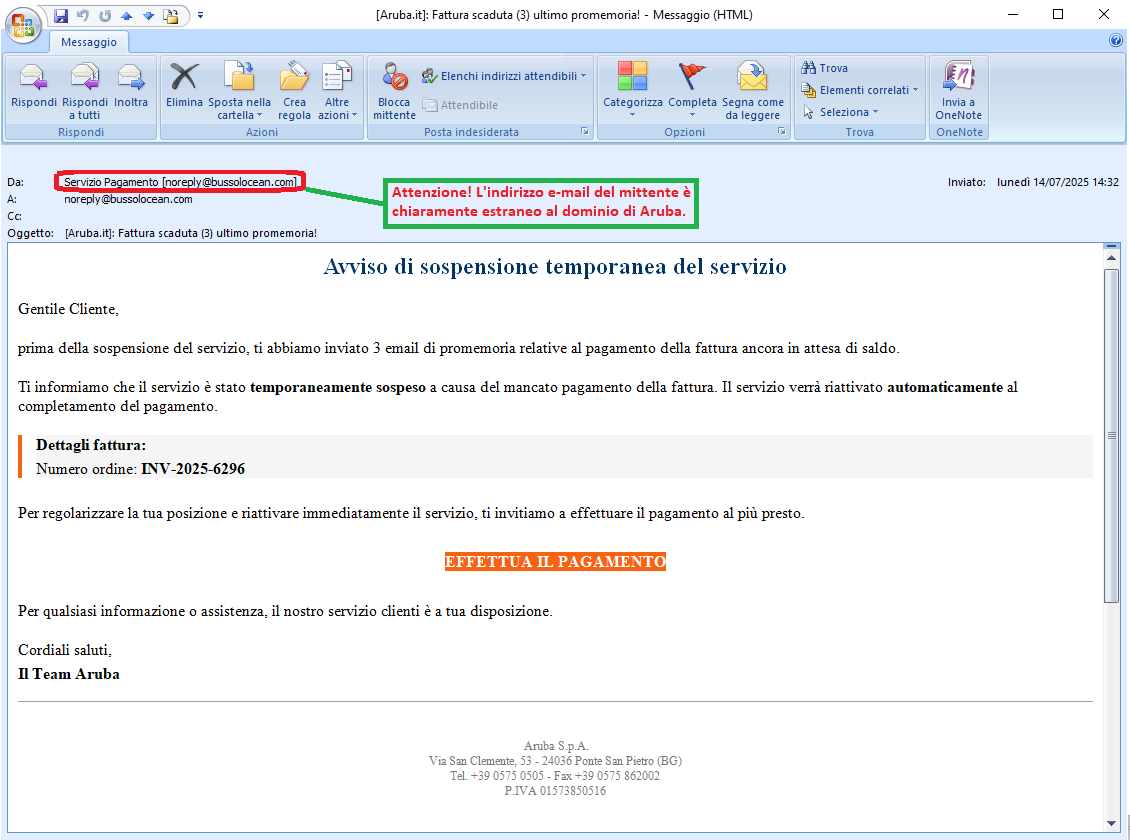Click the message scrollbar up arrow
This screenshot has width=1130, height=840.
click(x=1111, y=257)
